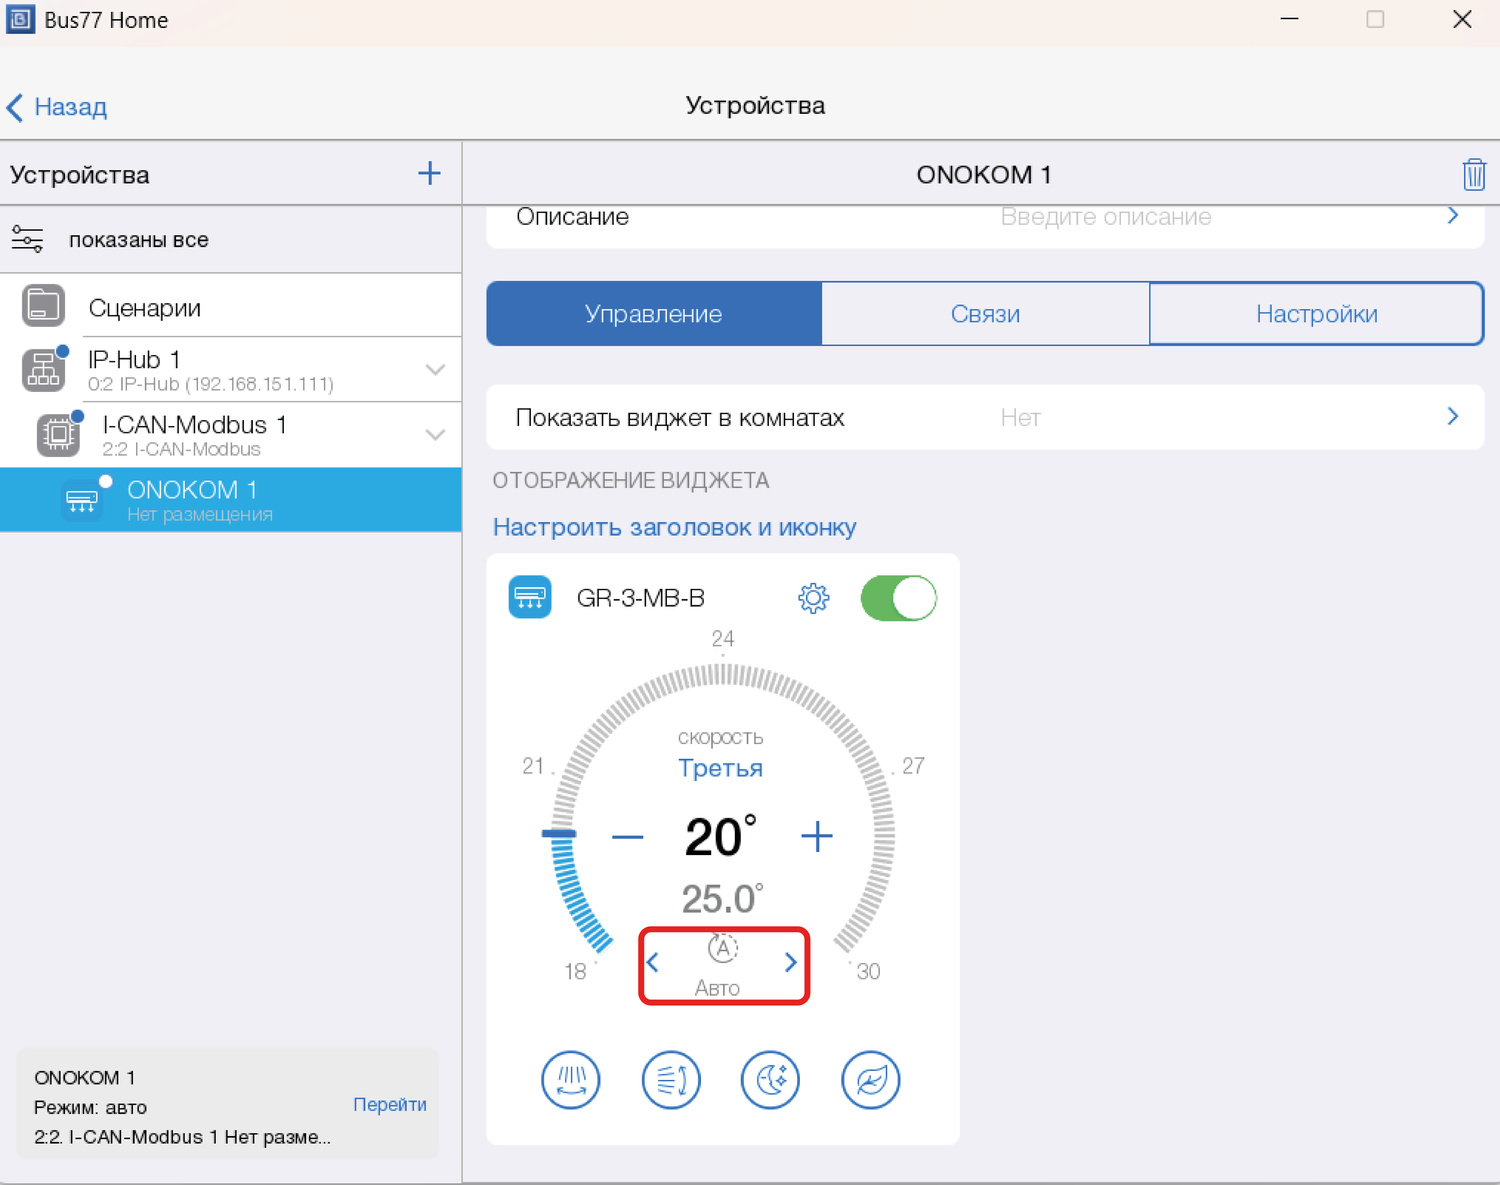Click the Перейти link
The width and height of the screenshot is (1500, 1185).
tap(389, 1104)
